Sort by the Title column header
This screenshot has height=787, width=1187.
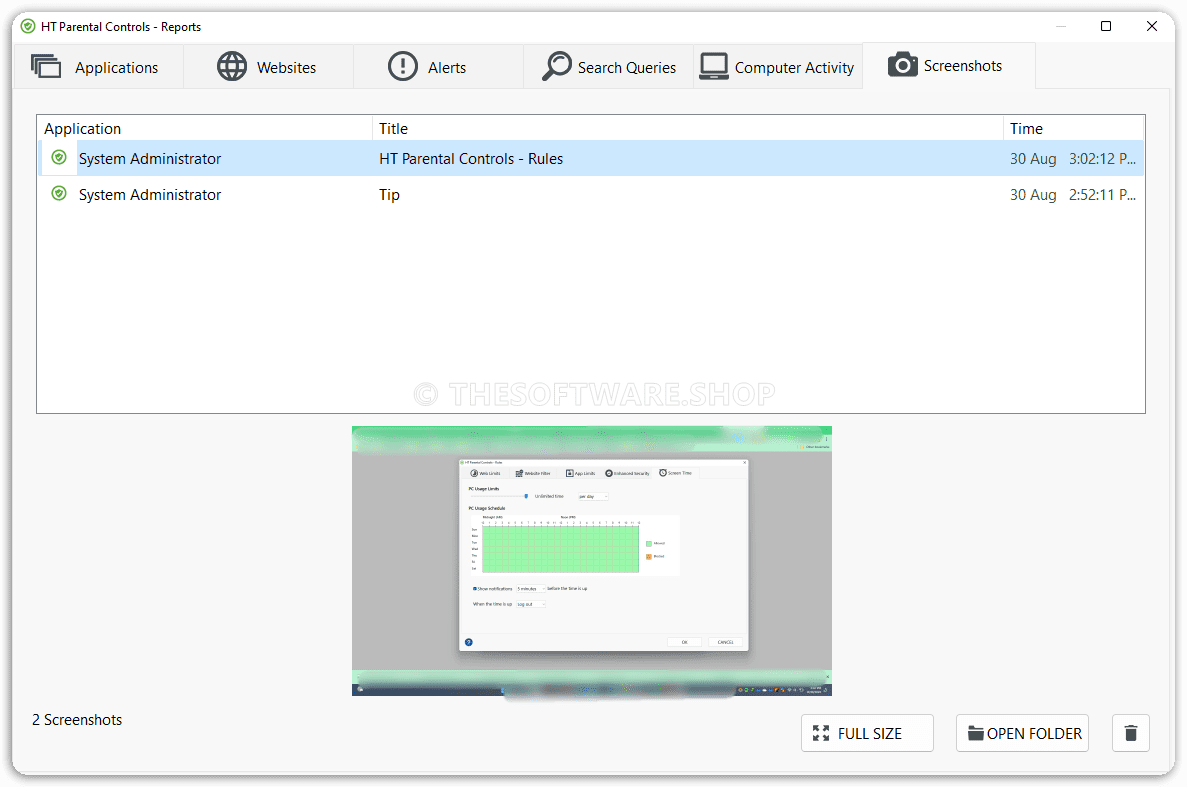click(687, 129)
